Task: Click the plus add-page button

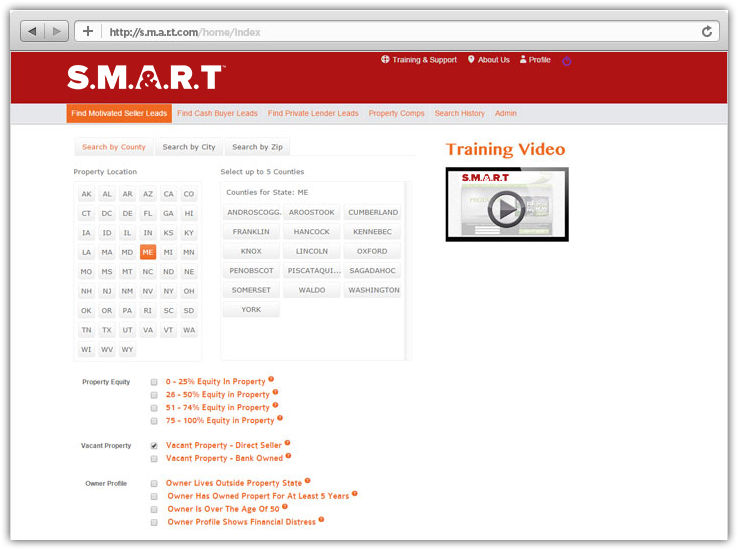Action: 88,32
